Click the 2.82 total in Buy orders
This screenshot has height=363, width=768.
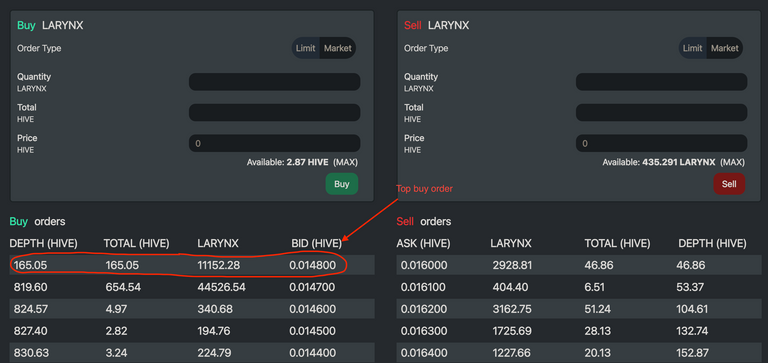pos(116,331)
